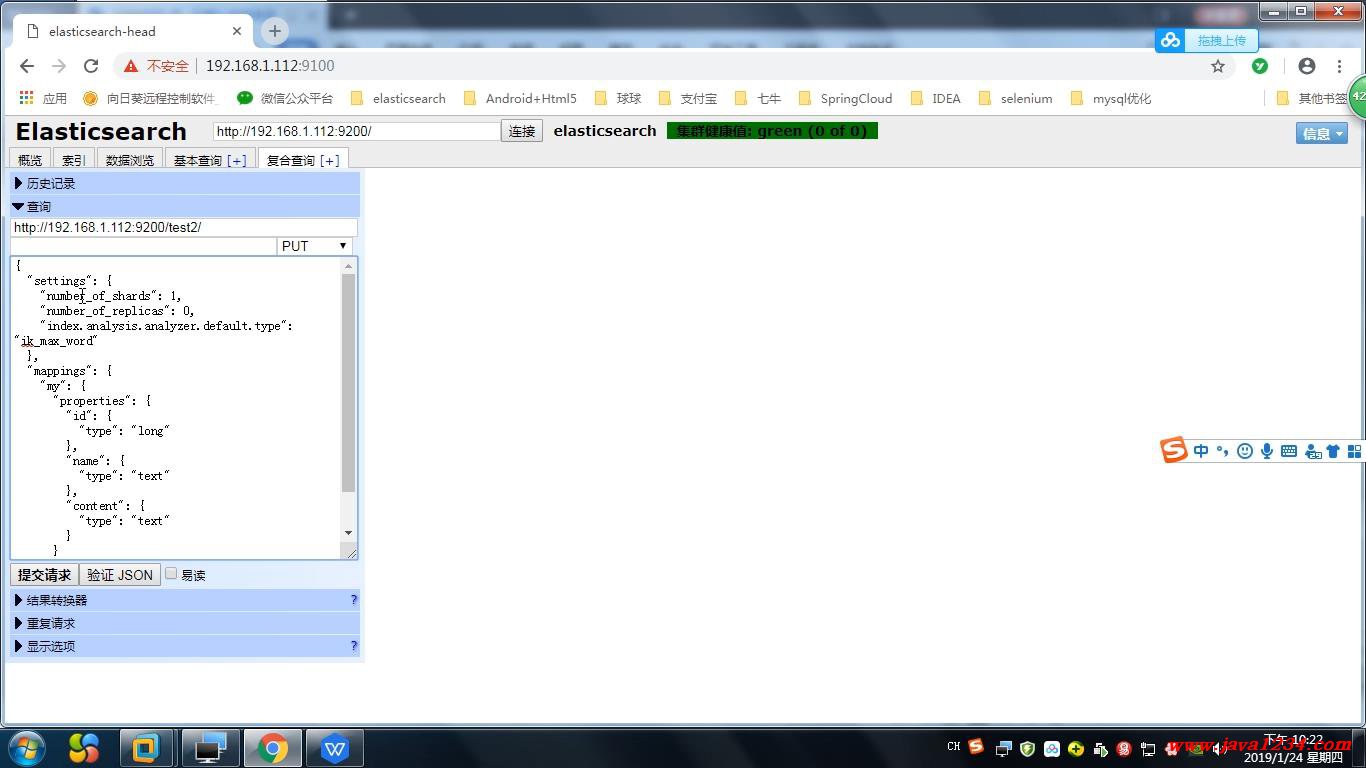Toggle Chinese/English mode 中 on Sogou bar
The image size is (1366, 768).
pyautogui.click(x=1201, y=451)
